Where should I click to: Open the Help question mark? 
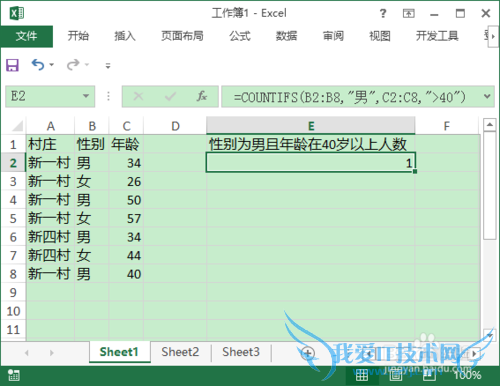click(x=383, y=13)
